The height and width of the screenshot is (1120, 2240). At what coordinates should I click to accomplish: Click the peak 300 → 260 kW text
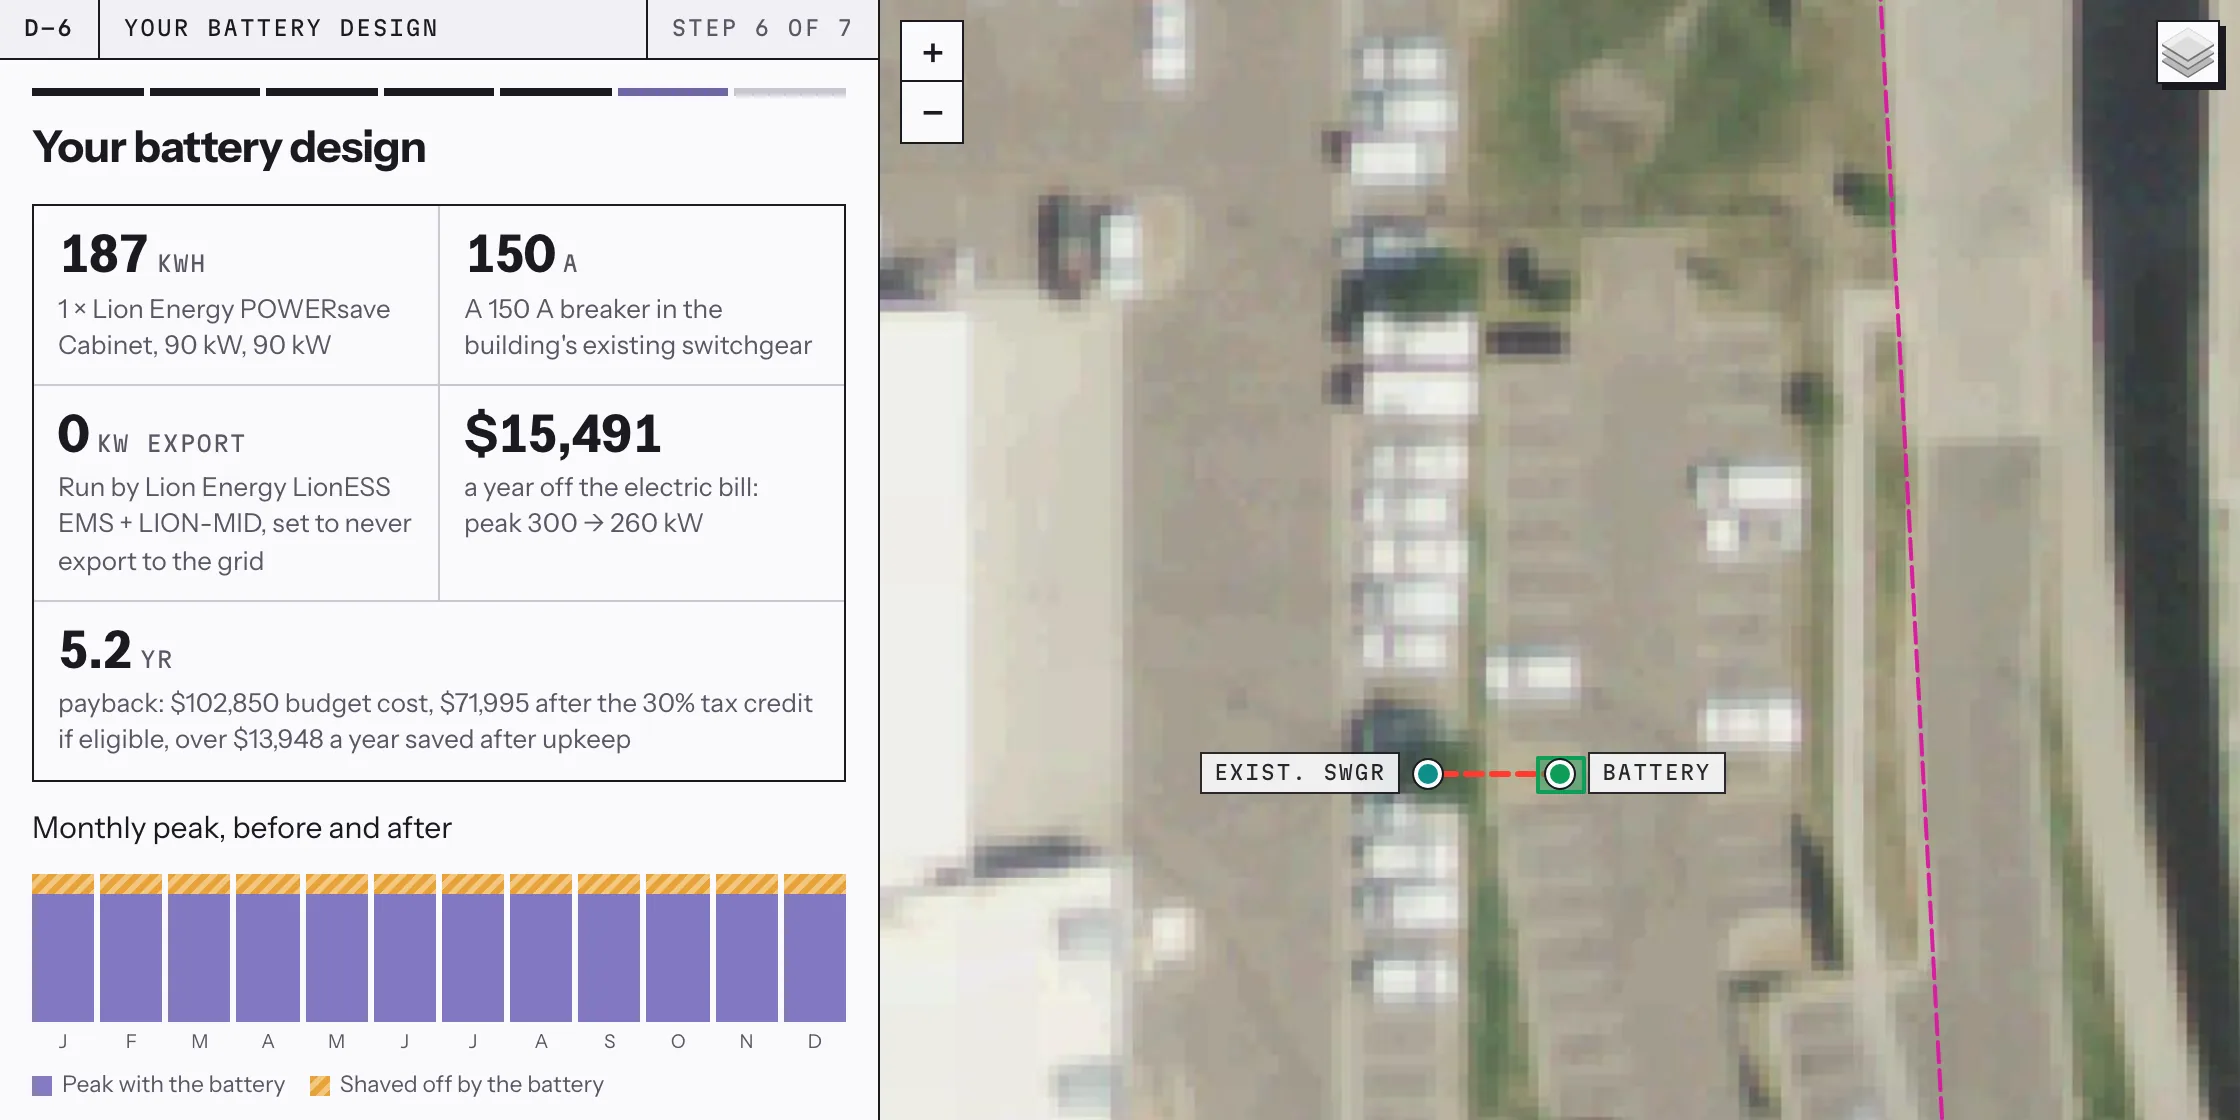584,523
